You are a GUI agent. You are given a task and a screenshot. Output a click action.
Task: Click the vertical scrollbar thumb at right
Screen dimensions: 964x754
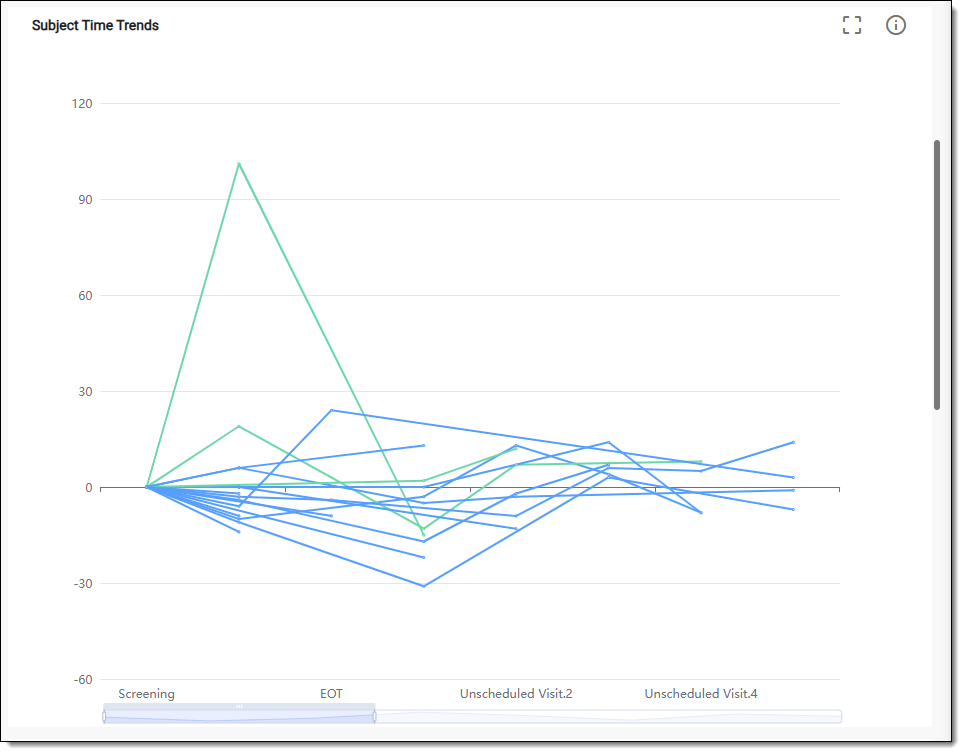coord(936,274)
